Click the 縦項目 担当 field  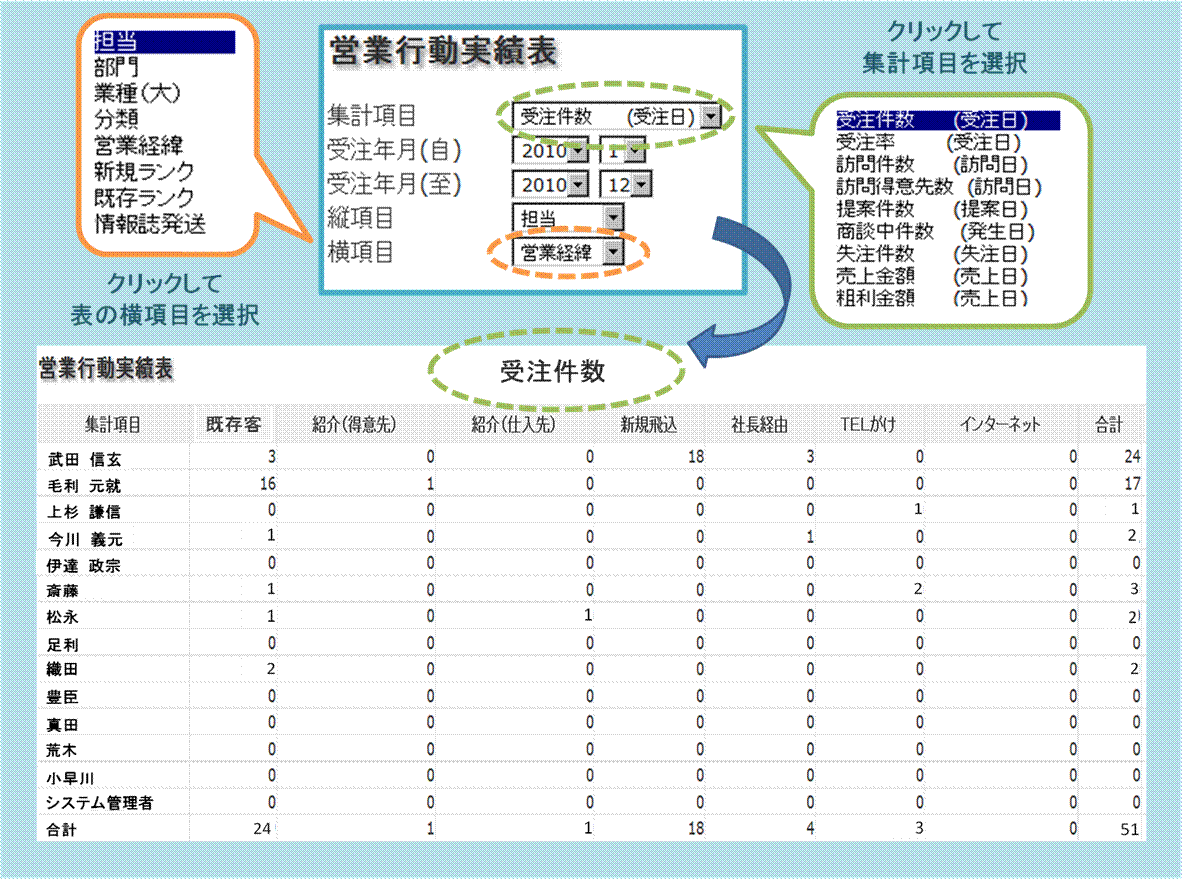tap(568, 219)
